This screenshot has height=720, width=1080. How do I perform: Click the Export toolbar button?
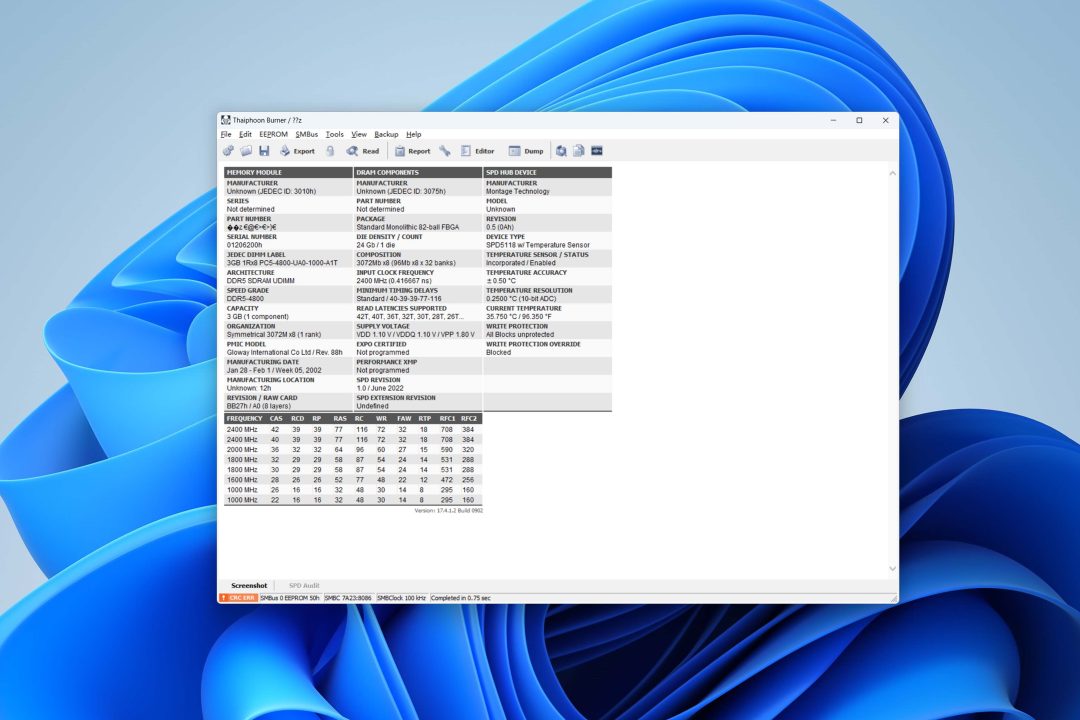point(297,151)
